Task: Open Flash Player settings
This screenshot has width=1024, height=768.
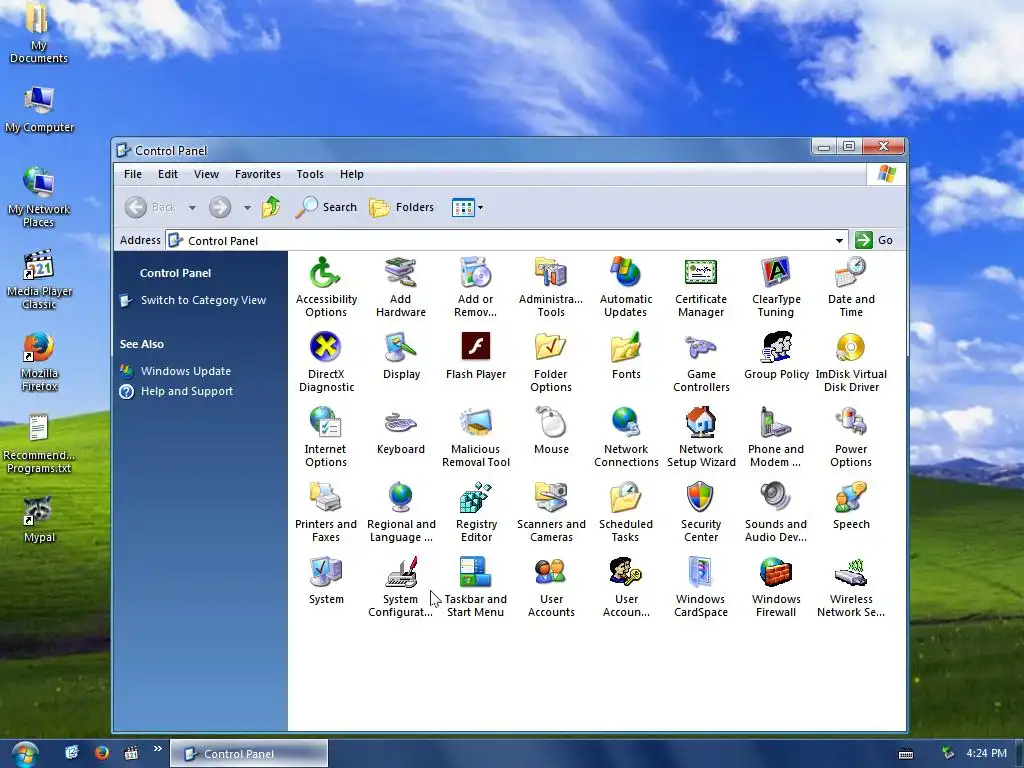Action: point(475,356)
